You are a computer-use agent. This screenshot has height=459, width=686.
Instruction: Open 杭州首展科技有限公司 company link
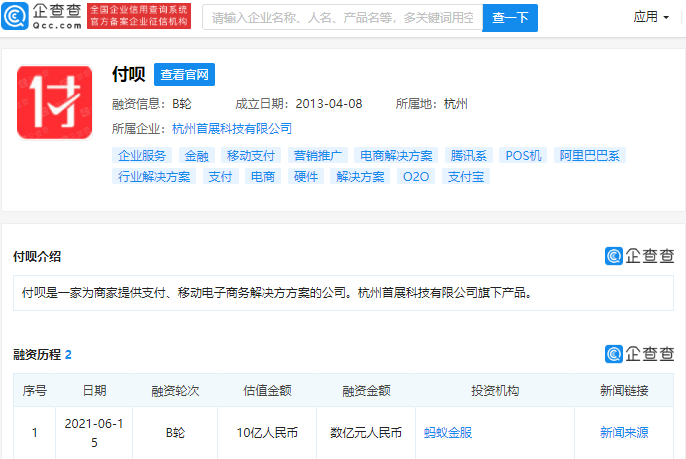point(232,129)
